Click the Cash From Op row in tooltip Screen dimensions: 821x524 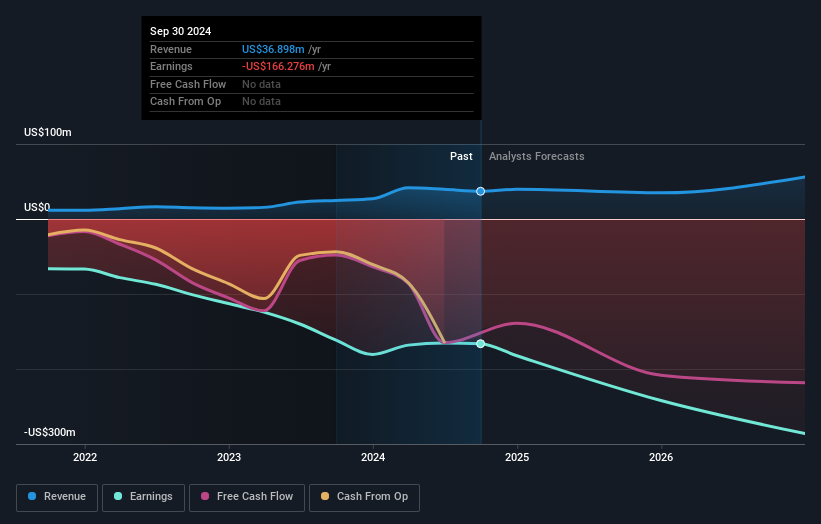tap(312, 102)
